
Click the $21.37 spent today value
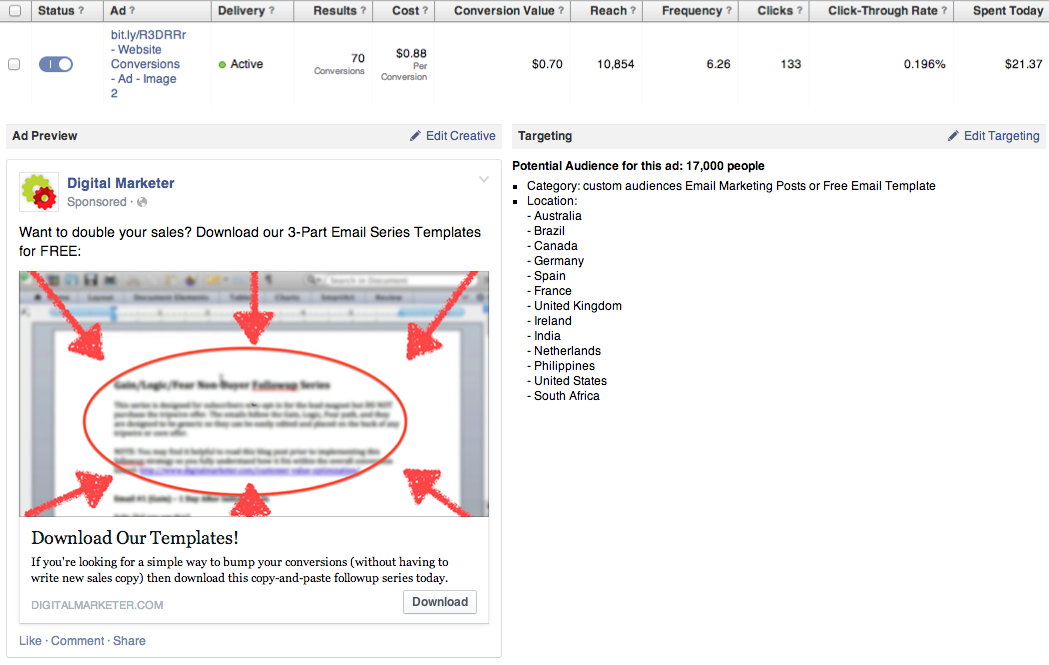point(1024,64)
